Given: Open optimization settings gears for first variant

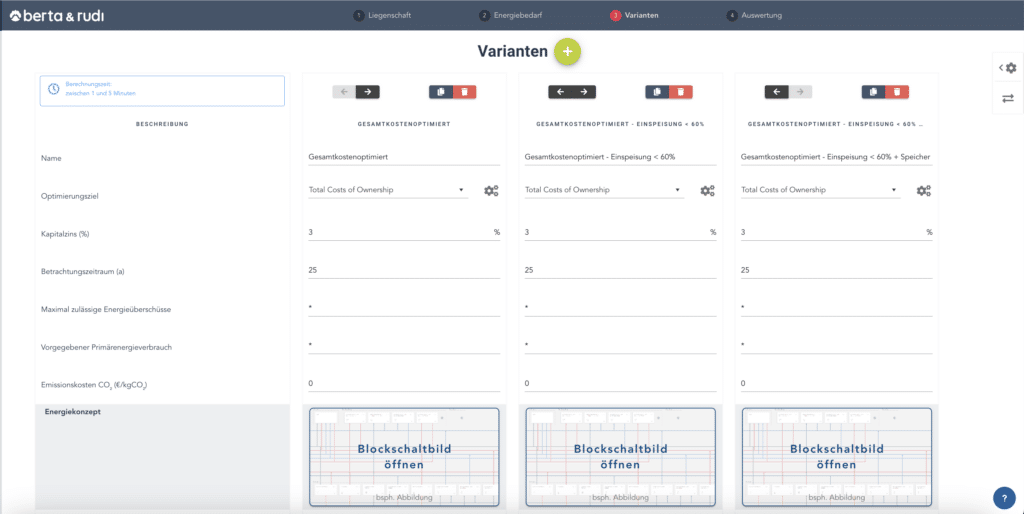Looking at the screenshot, I should pyautogui.click(x=491, y=190).
